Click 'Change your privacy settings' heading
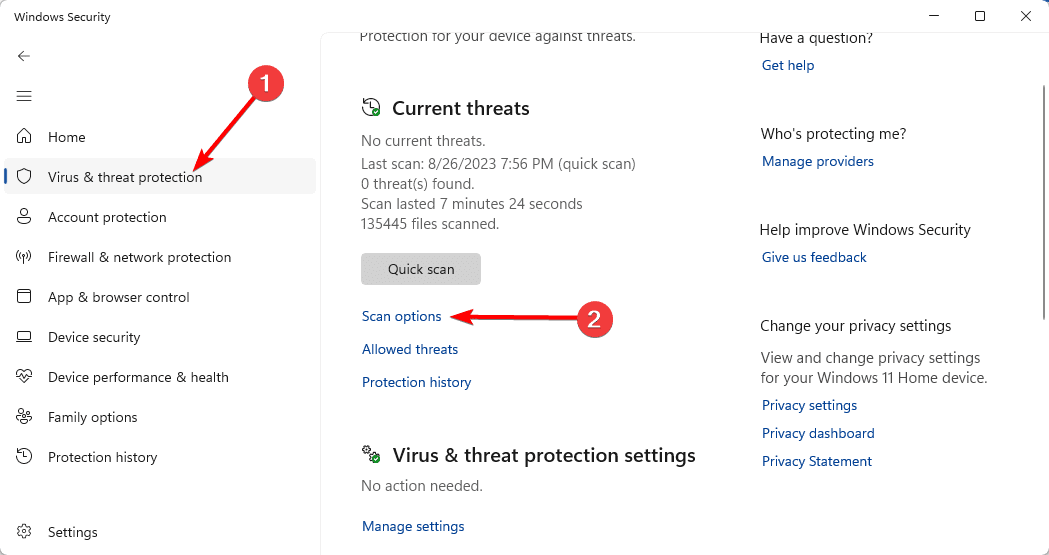The height and width of the screenshot is (555, 1049). 856,326
